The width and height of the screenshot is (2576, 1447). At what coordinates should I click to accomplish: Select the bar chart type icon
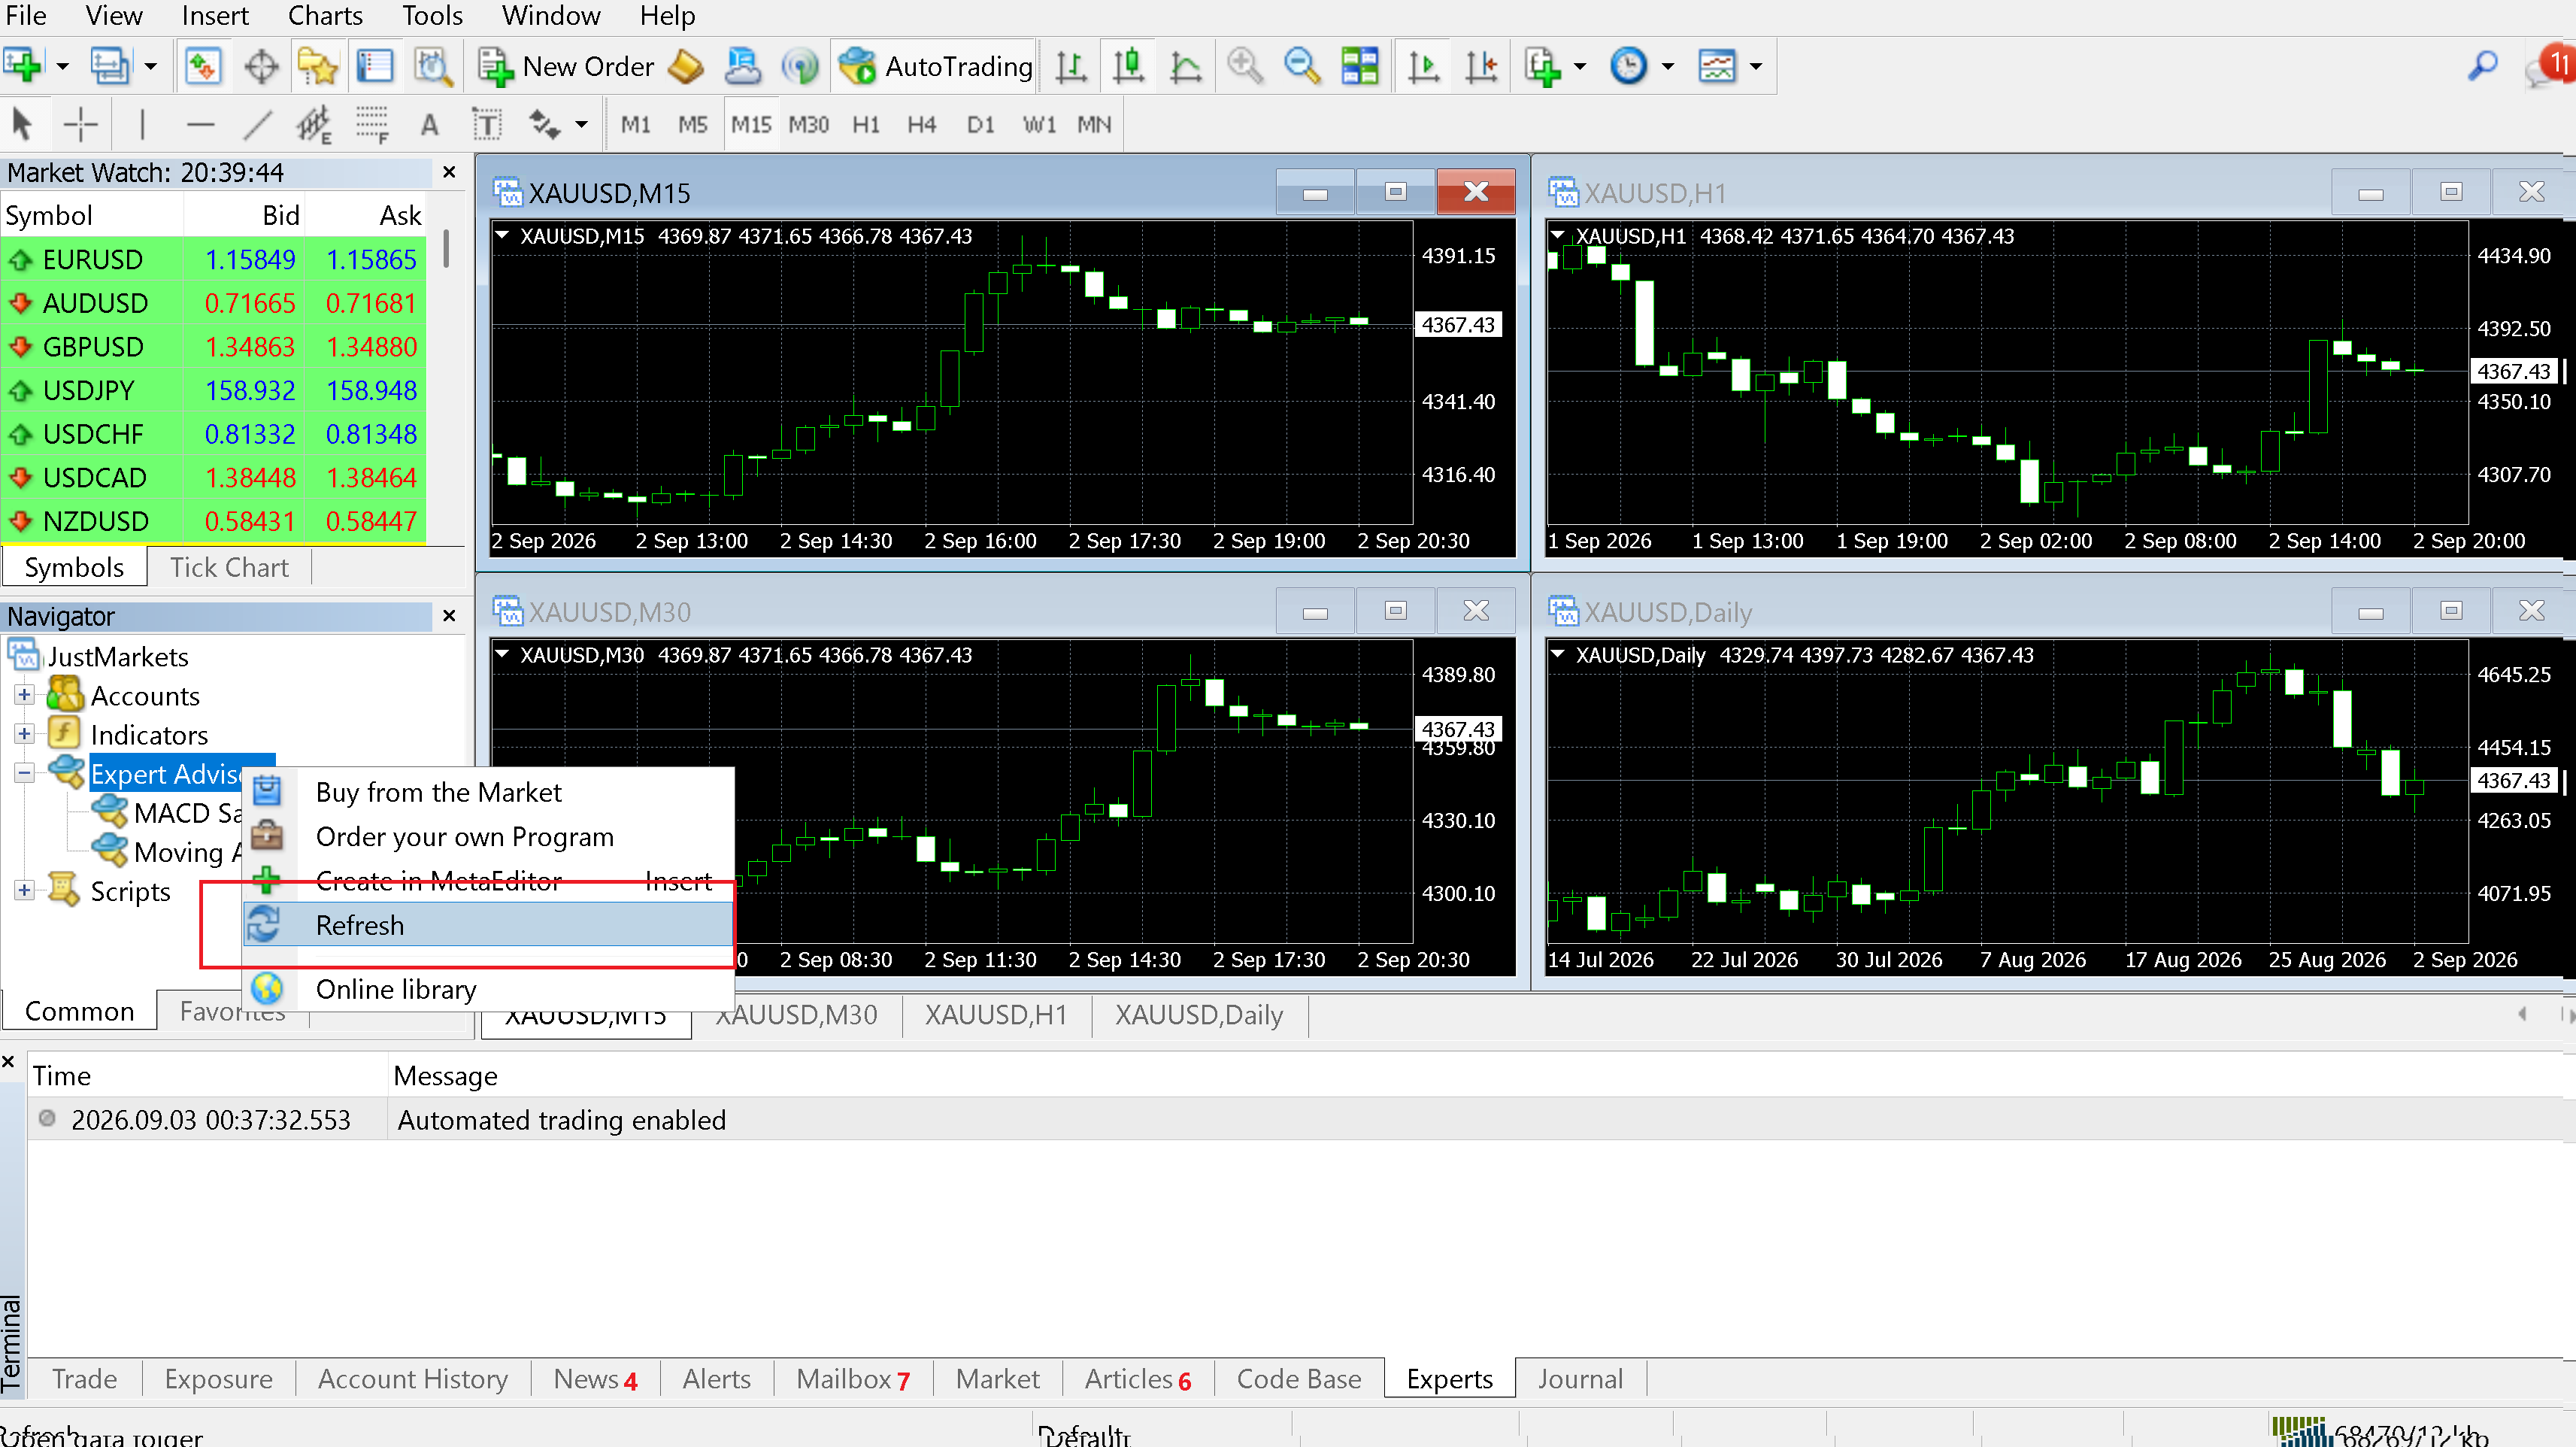[x=1071, y=66]
